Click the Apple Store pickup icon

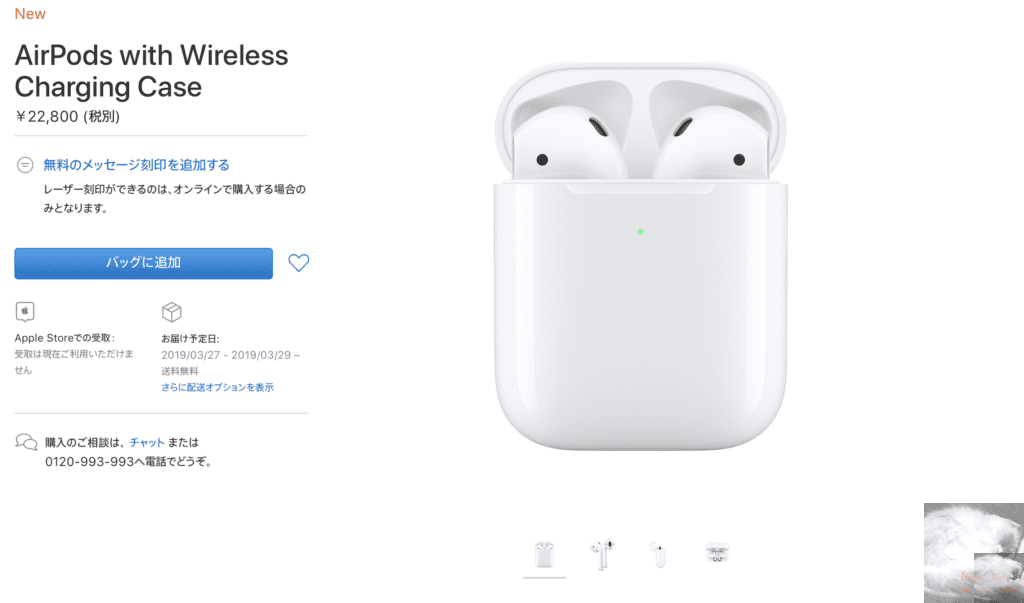tap(25, 312)
